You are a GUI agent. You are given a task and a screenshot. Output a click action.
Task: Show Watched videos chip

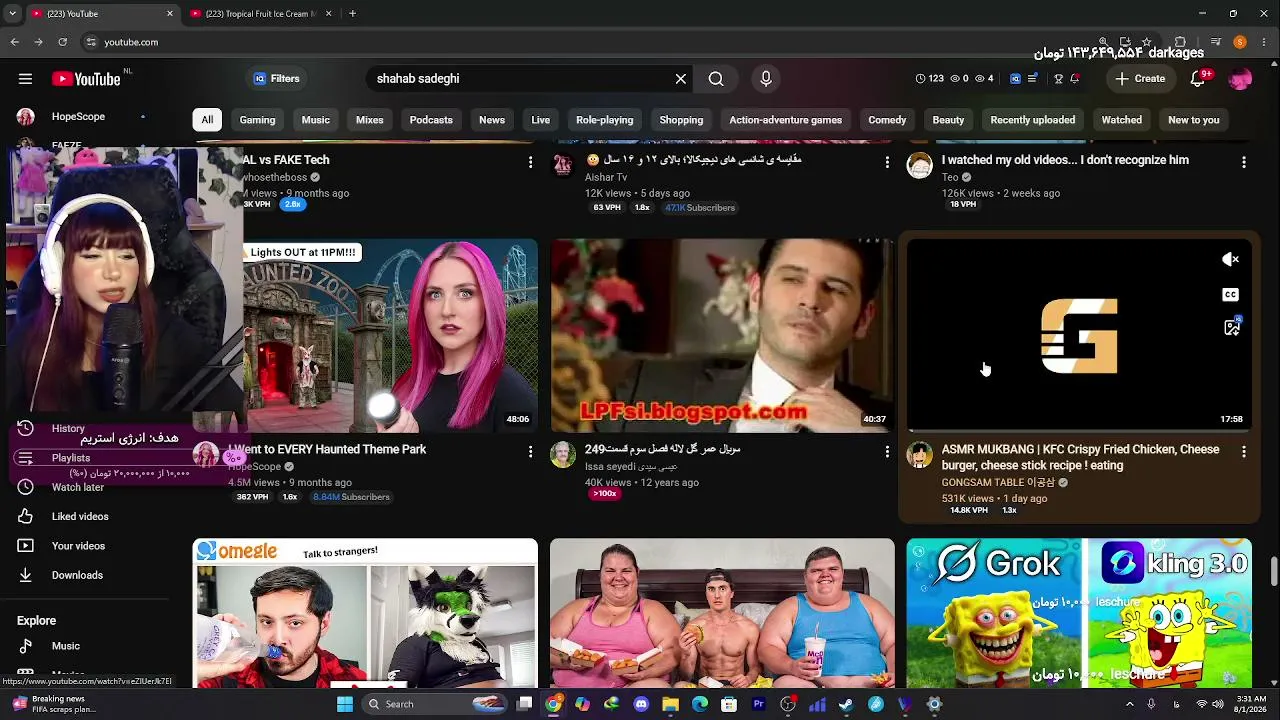1122,120
